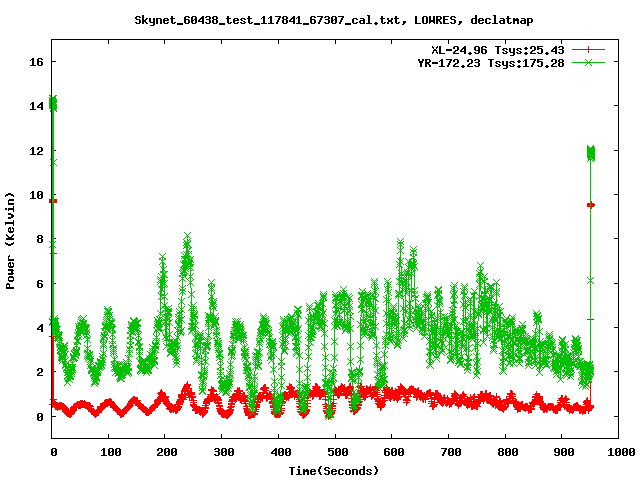Screen dimensions: 640x480
Task: Select the YR-172.23 Tsys:175.28 legend label
Action: point(491,63)
